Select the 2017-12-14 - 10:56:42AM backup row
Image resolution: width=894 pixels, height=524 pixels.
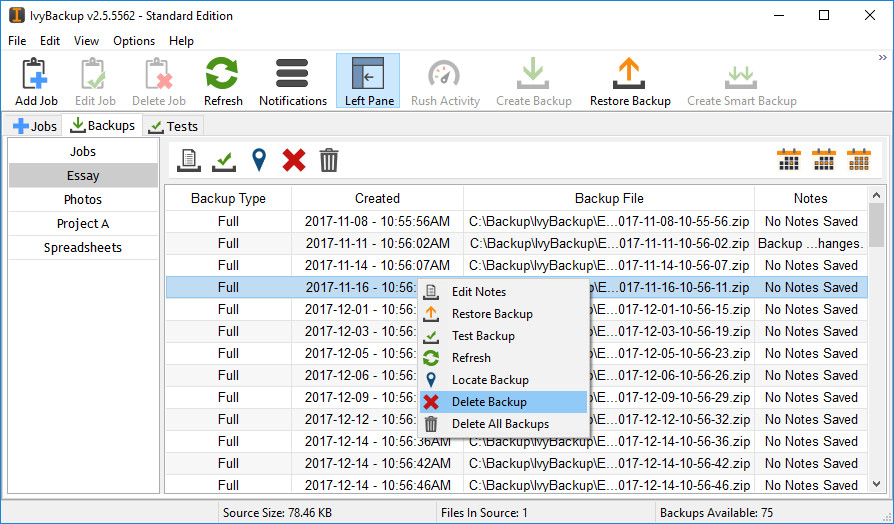pos(517,464)
